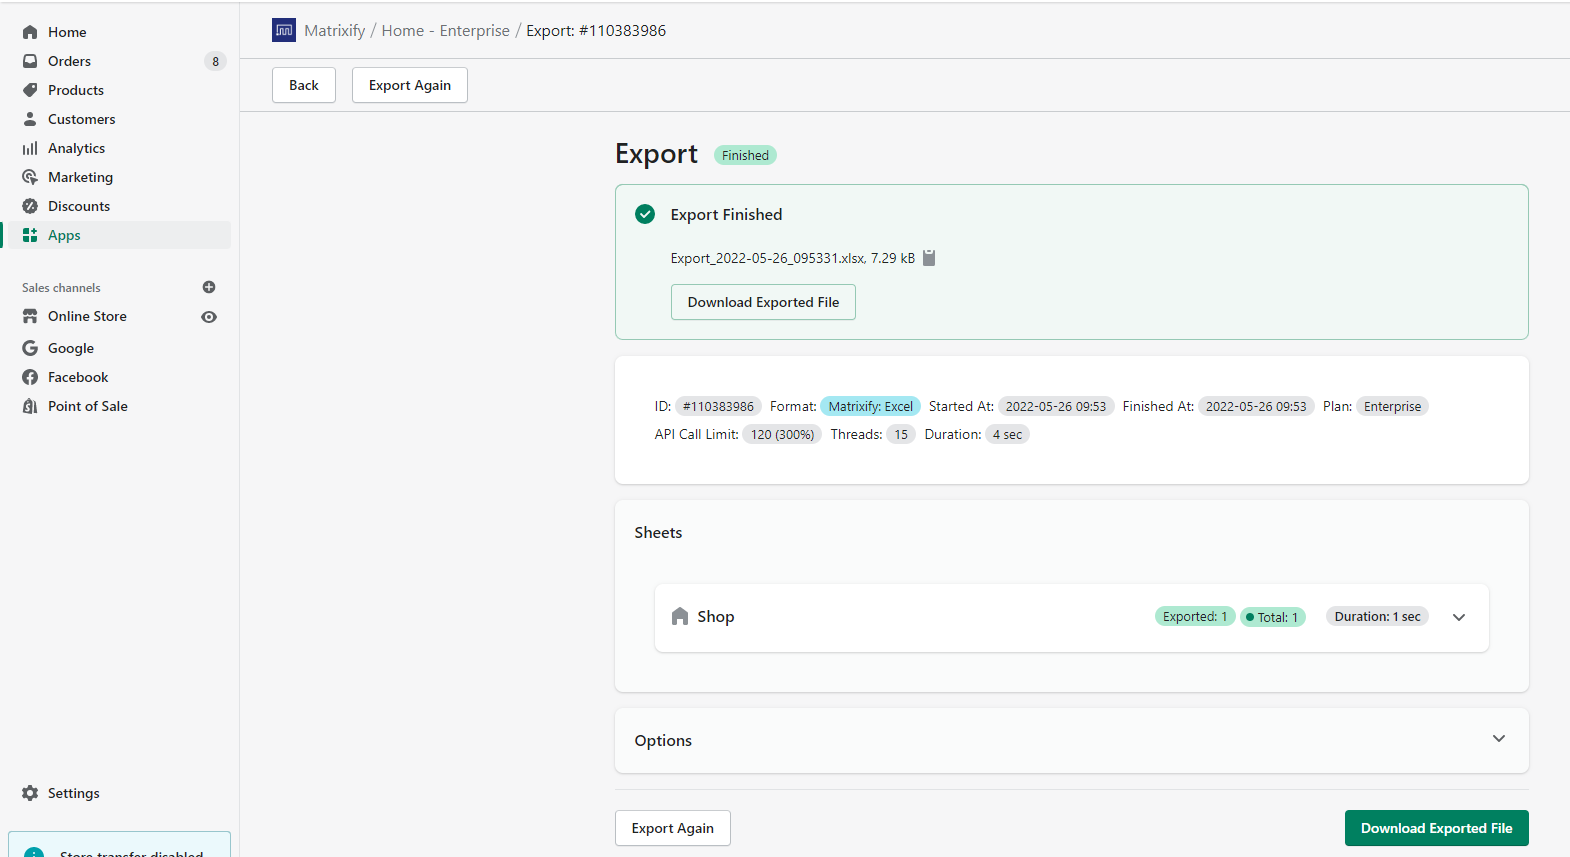The height and width of the screenshot is (857, 1570).
Task: Click the Orders count badge 8
Action: (x=215, y=61)
